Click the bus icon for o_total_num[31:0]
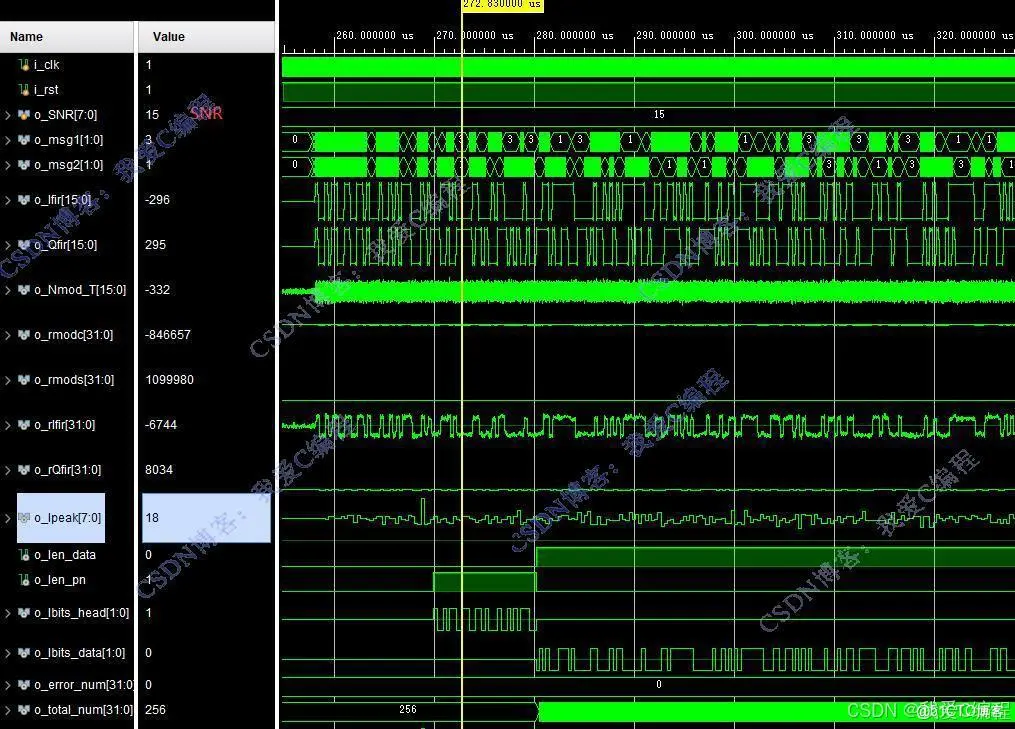The width and height of the screenshot is (1015, 729). tap(22, 710)
